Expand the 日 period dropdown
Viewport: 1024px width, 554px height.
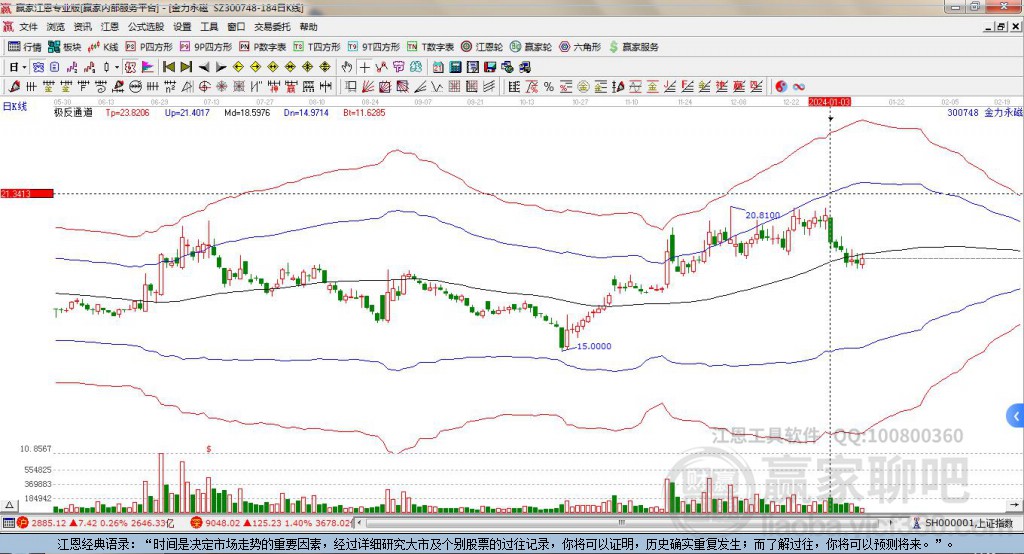pos(24,67)
